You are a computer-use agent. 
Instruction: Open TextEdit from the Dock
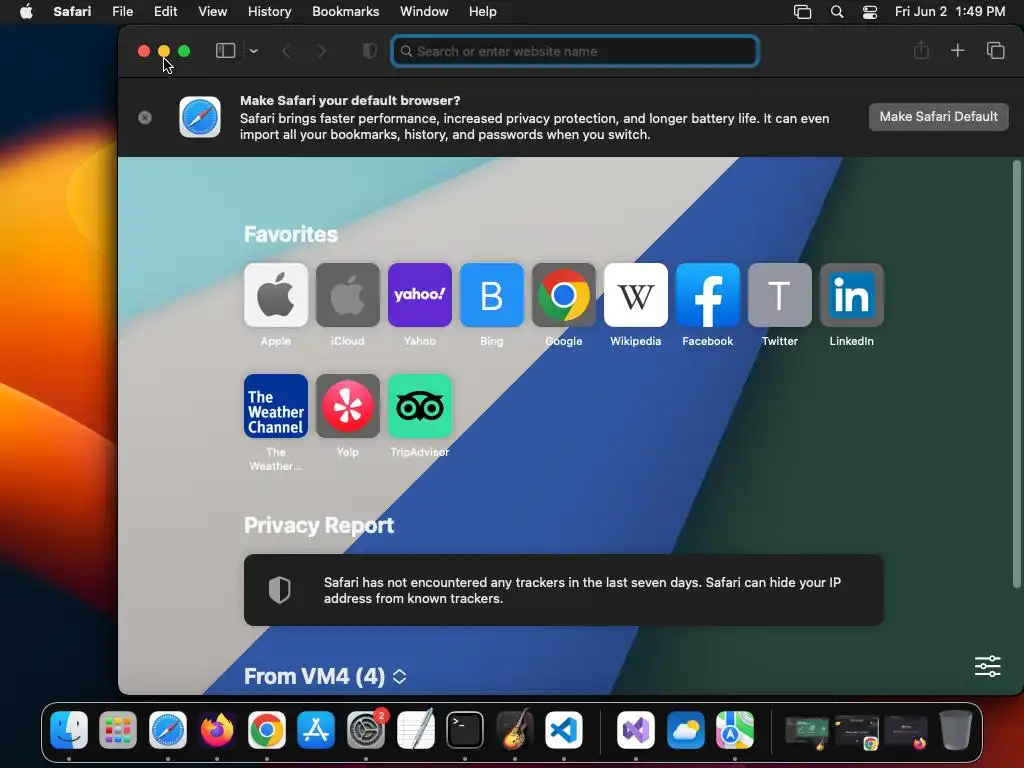(415, 729)
